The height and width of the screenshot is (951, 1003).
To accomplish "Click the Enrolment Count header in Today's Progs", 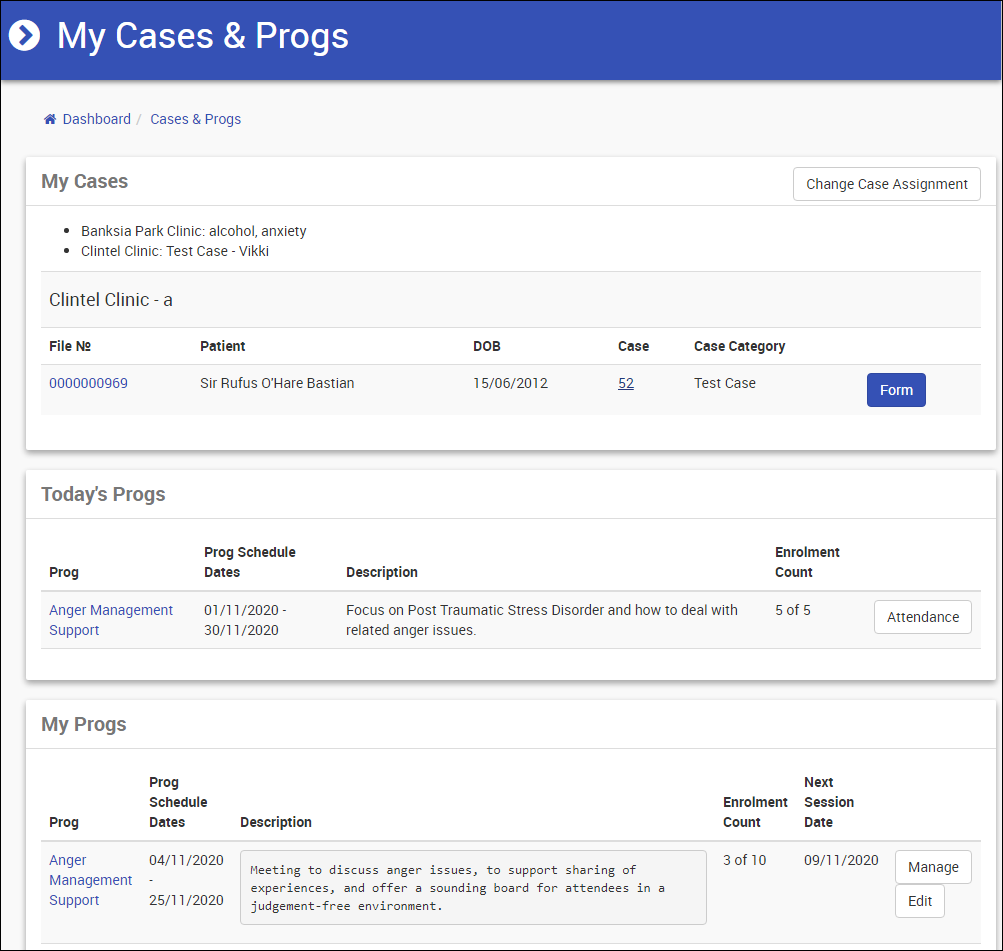I will point(807,562).
